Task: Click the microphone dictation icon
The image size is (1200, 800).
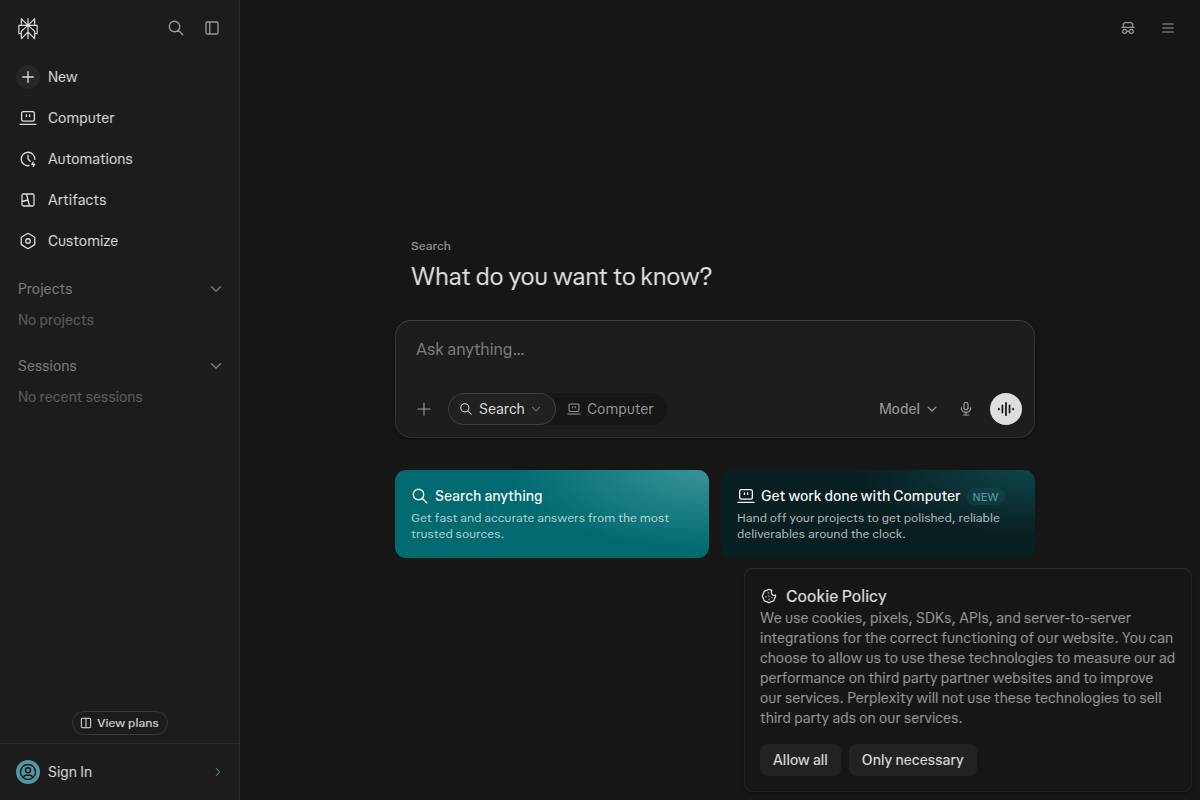Action: pos(966,409)
